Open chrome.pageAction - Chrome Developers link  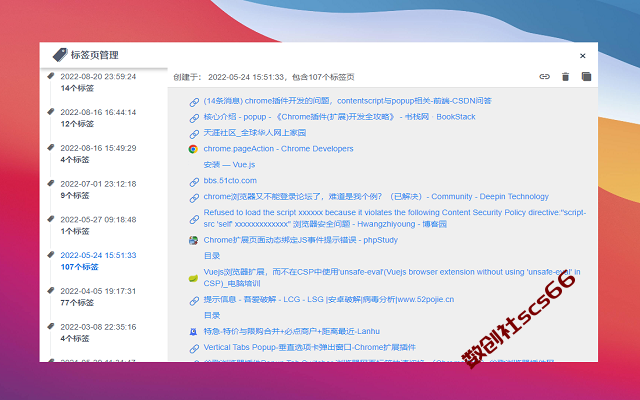(278, 149)
